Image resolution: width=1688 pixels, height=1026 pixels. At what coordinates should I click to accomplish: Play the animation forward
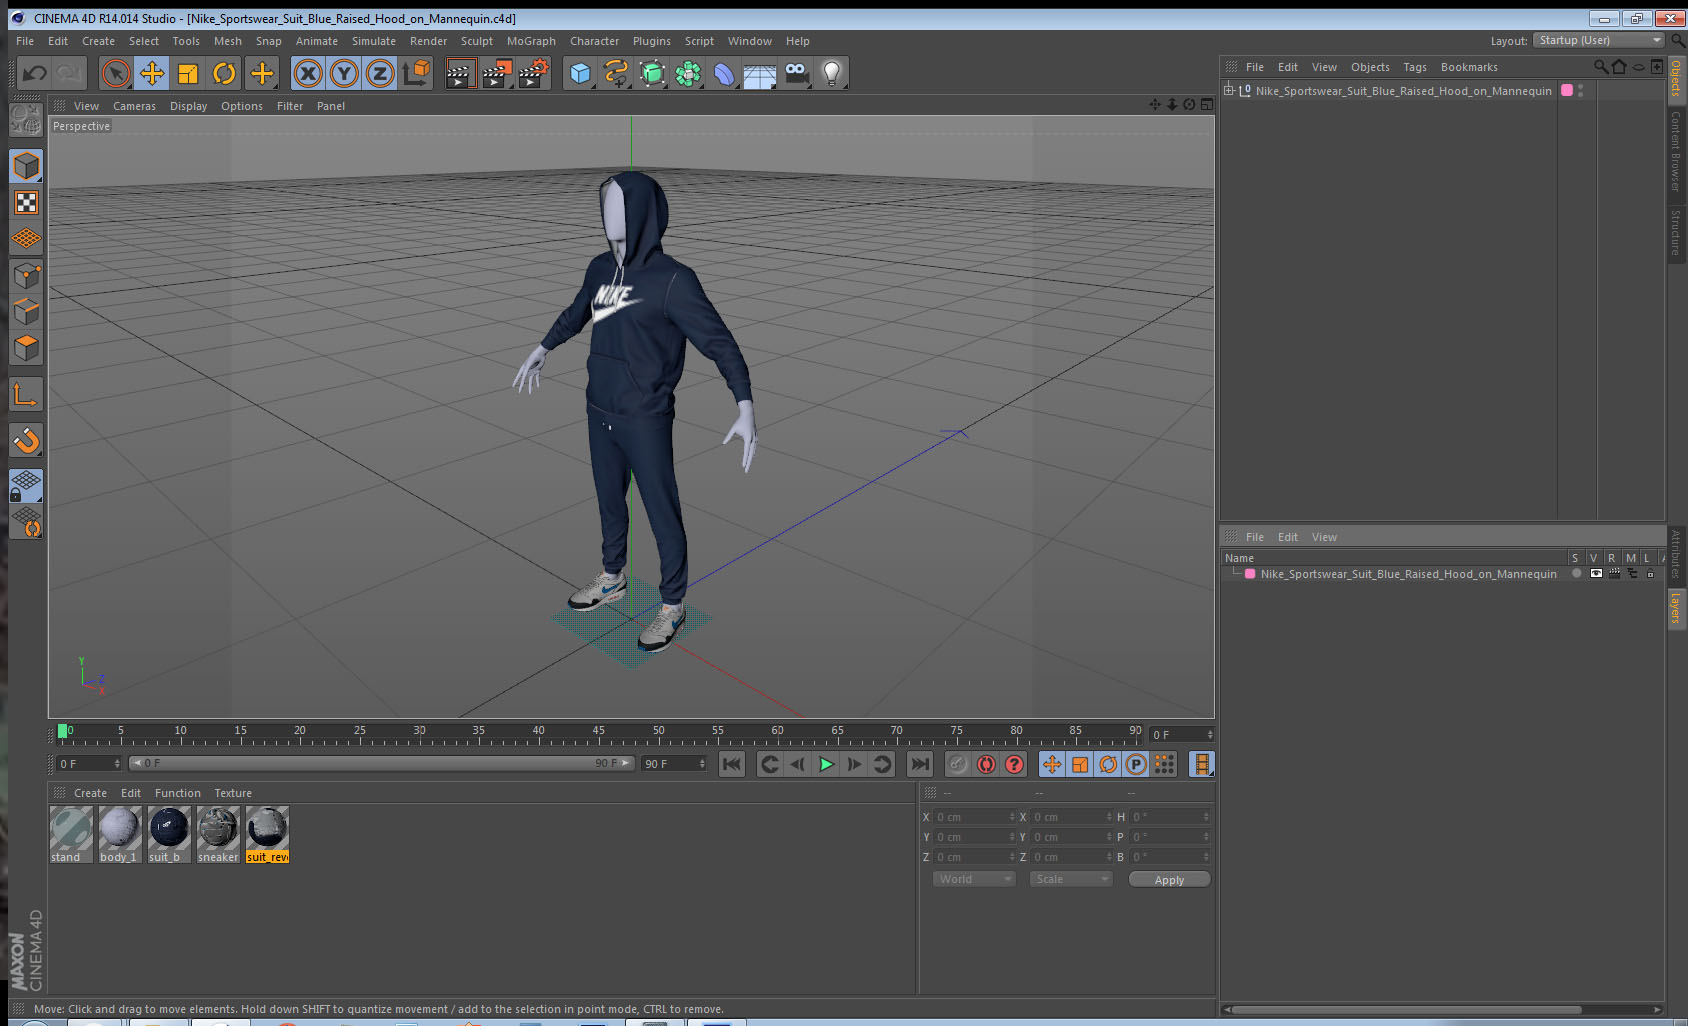(826, 764)
